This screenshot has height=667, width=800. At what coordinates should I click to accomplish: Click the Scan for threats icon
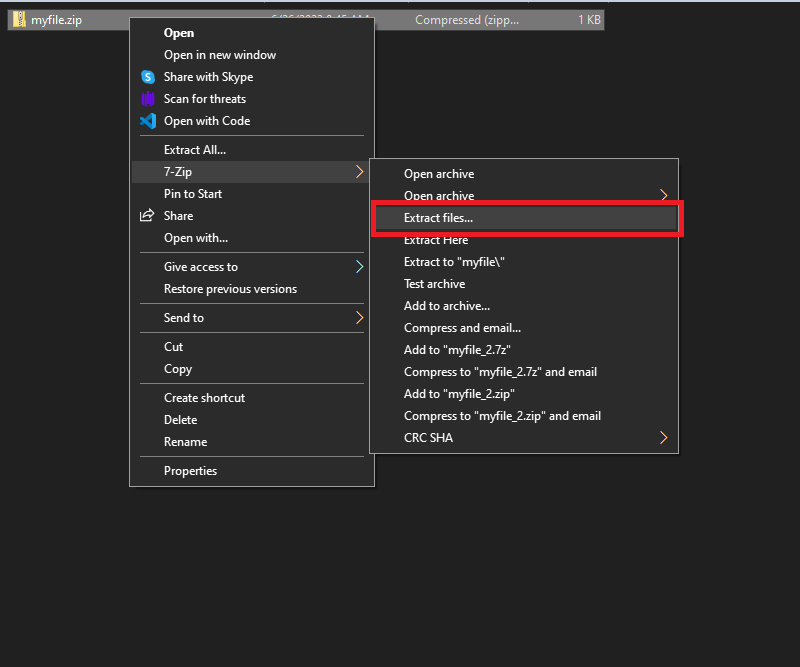(x=147, y=99)
